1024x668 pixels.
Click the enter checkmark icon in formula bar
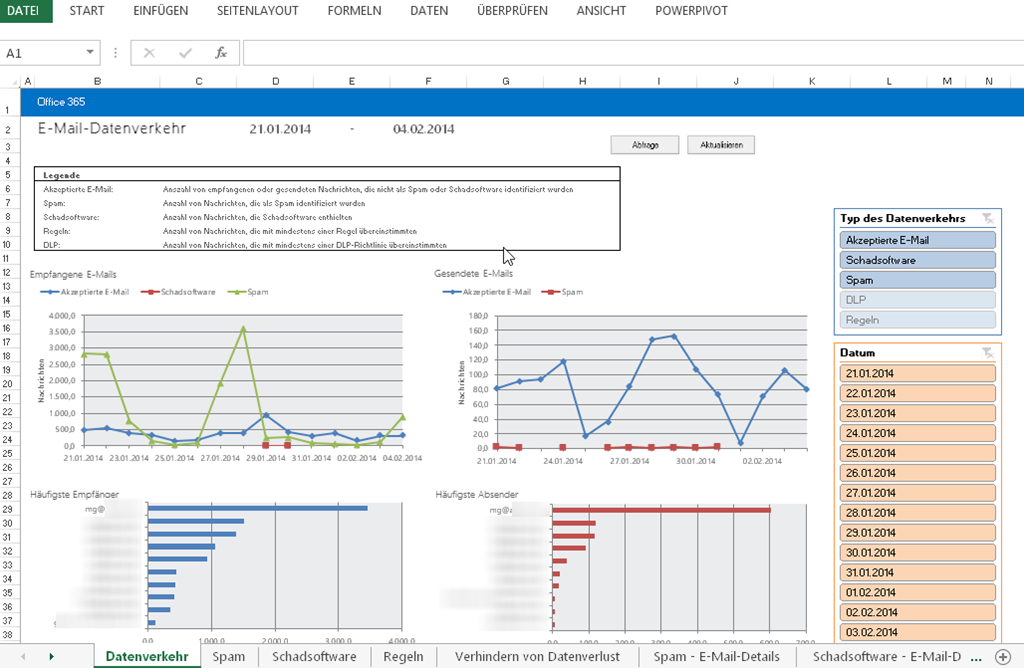185,53
